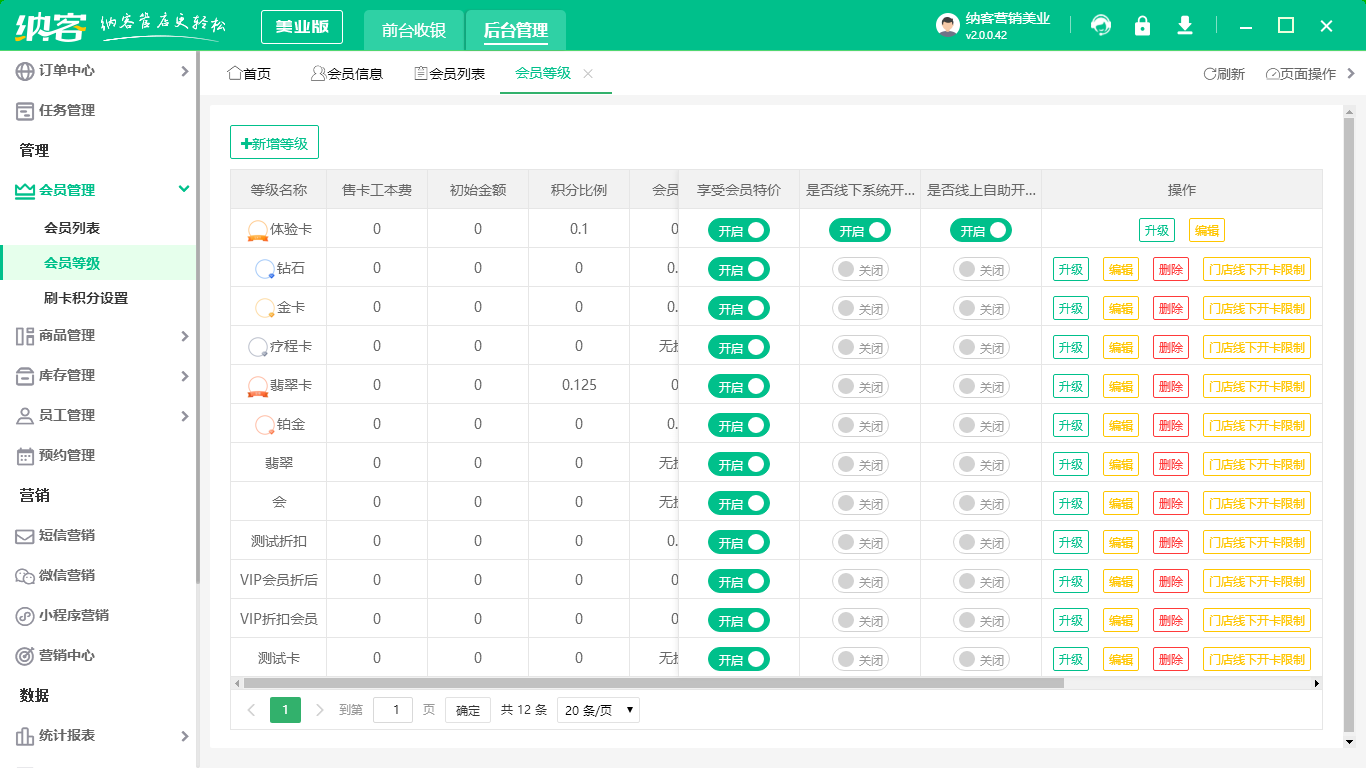The image size is (1366, 768).
Task: Expand the 员工管理 menu
Action: point(100,415)
